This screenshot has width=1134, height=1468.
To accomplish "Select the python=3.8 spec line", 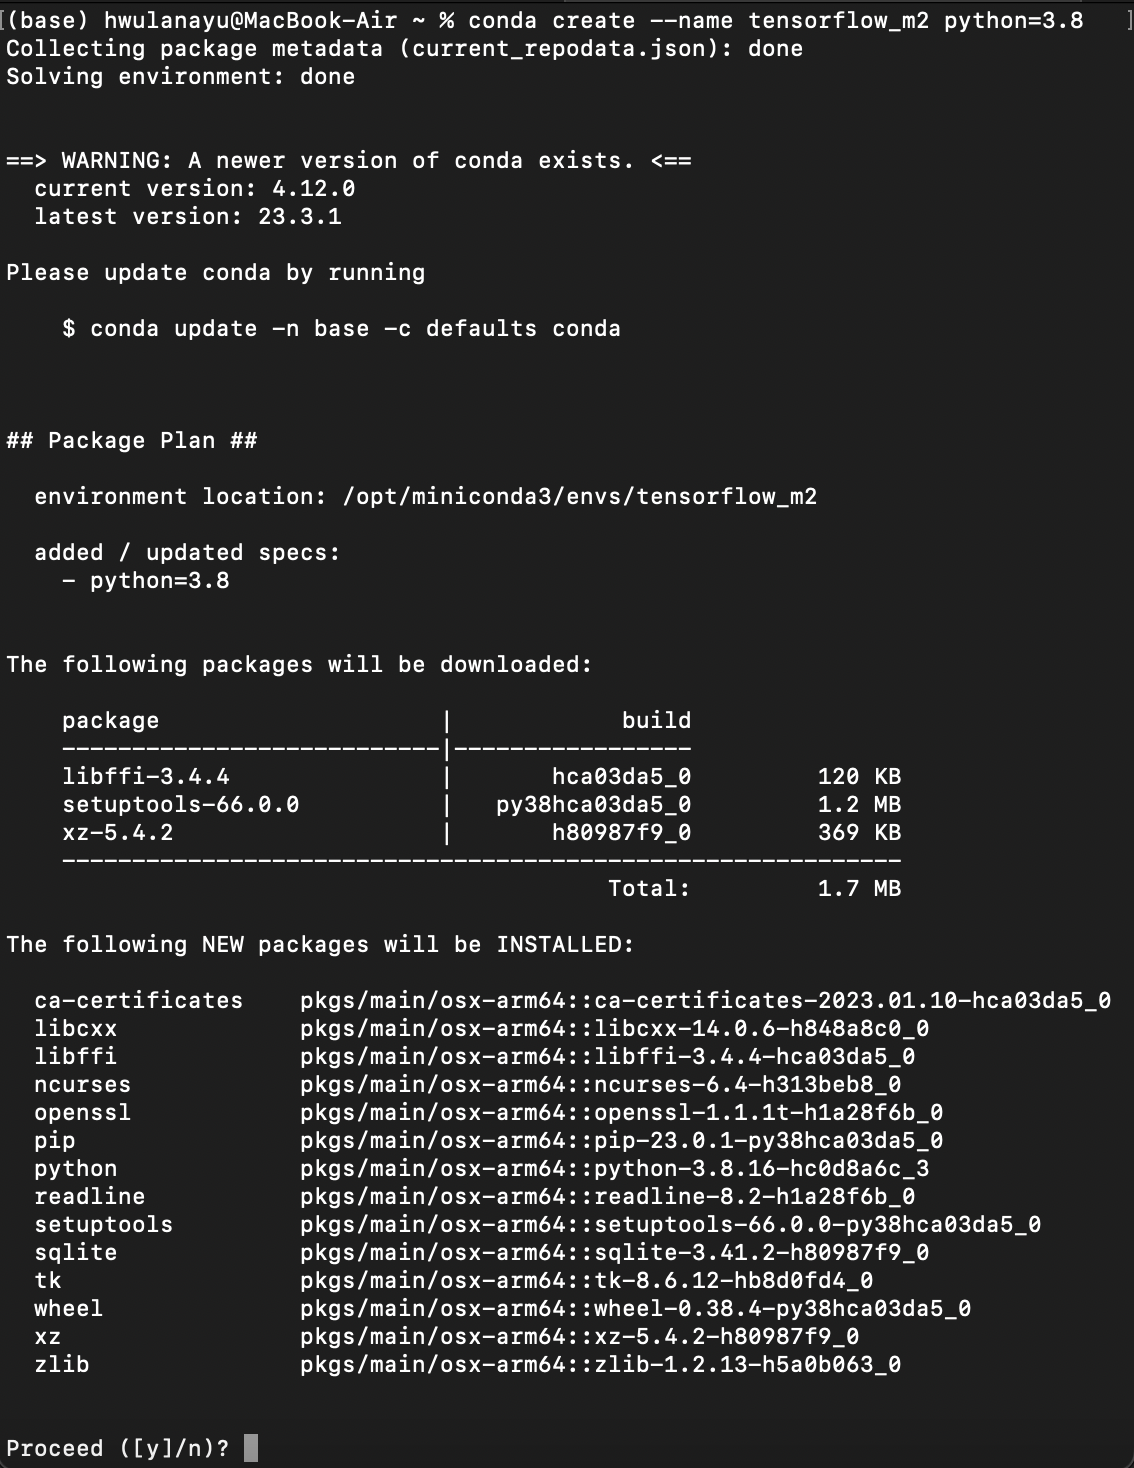I will (x=146, y=580).
